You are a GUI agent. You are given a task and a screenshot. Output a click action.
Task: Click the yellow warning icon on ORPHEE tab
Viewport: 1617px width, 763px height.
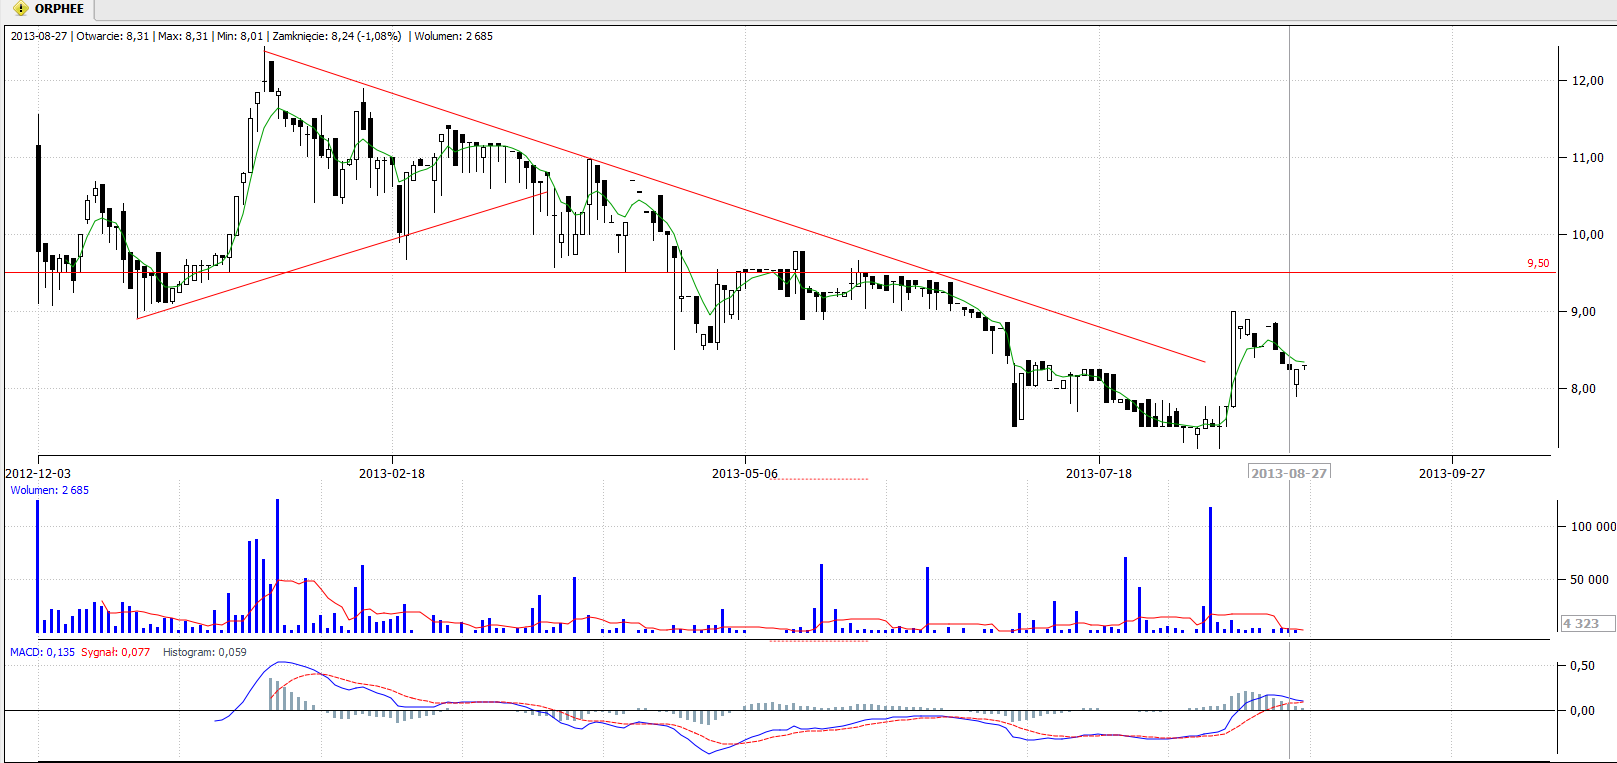[x=21, y=9]
